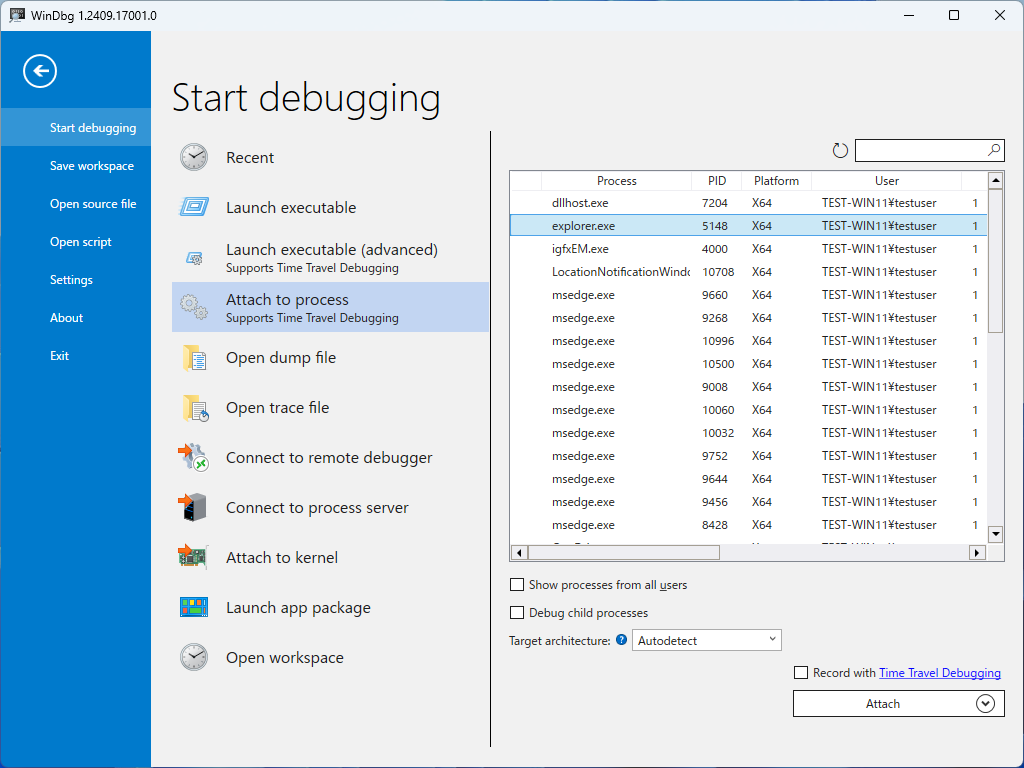The image size is (1024, 768).
Task: Click the Open dump file folder icon
Action: click(195, 357)
